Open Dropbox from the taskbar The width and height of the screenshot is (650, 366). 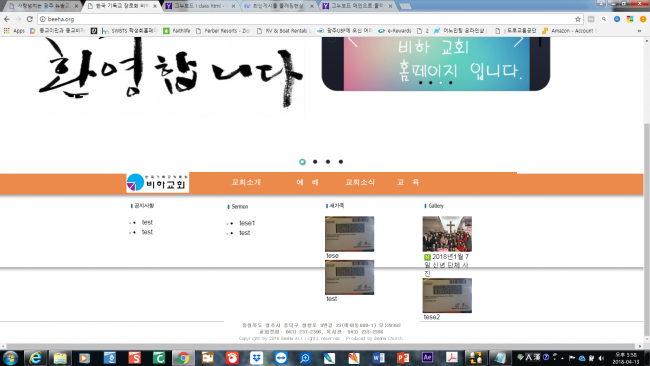point(257,358)
